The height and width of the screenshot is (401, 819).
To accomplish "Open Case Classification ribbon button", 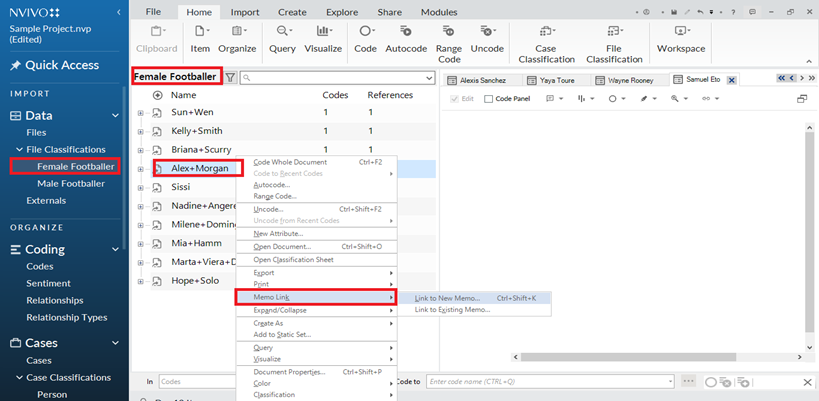I will pos(546,44).
